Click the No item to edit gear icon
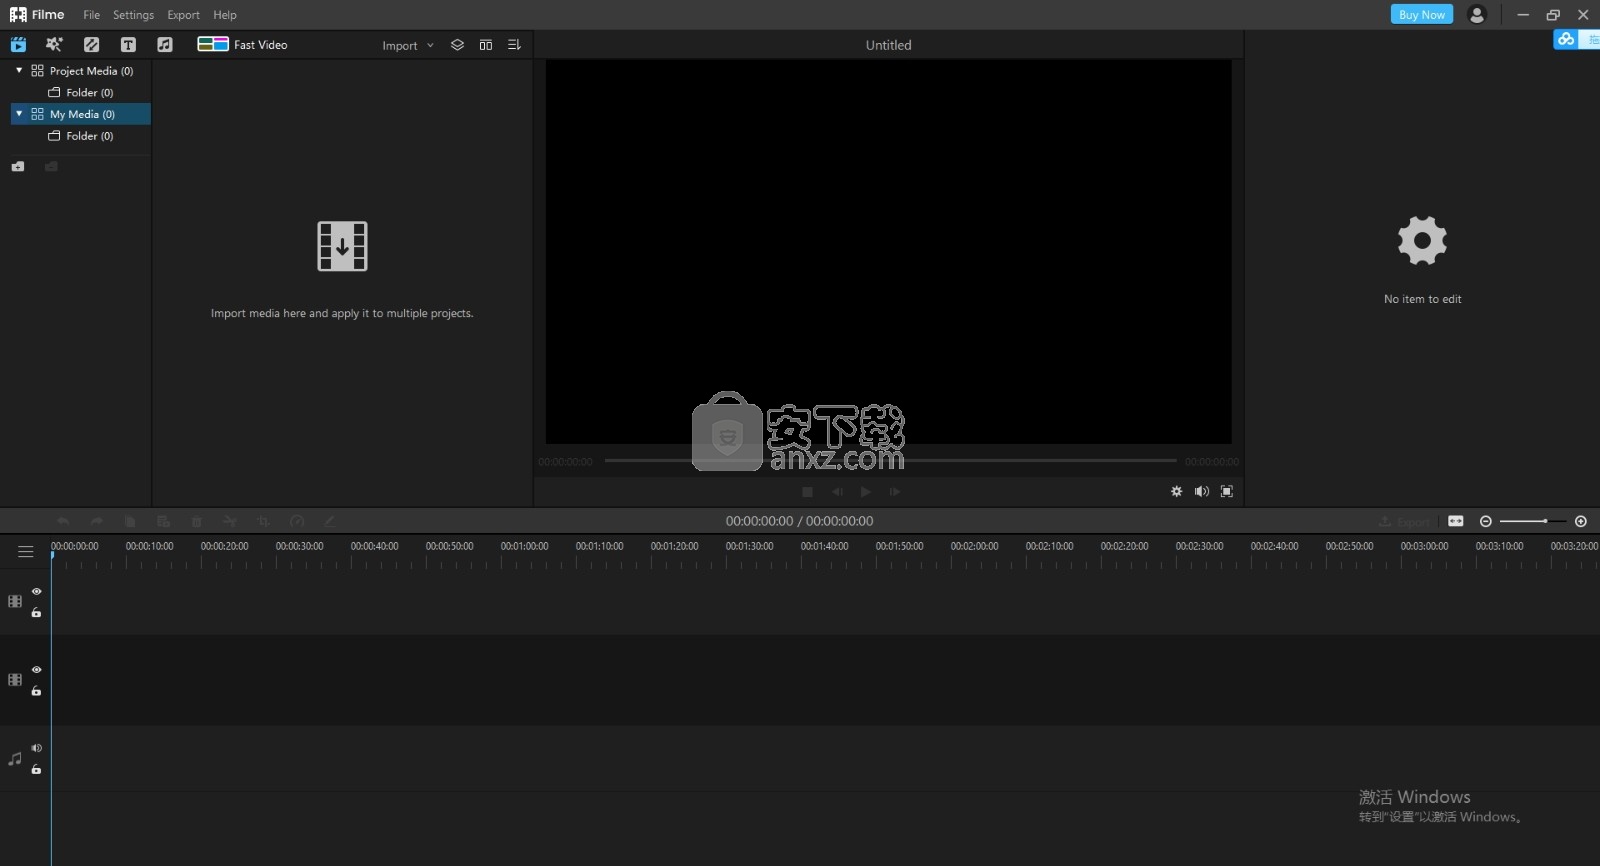This screenshot has height=866, width=1600. 1422,240
